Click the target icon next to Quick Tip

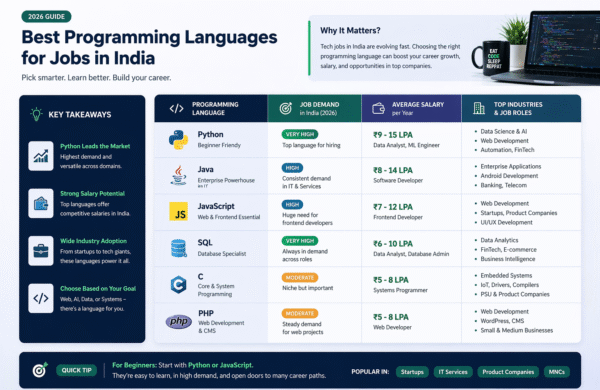click(x=40, y=370)
